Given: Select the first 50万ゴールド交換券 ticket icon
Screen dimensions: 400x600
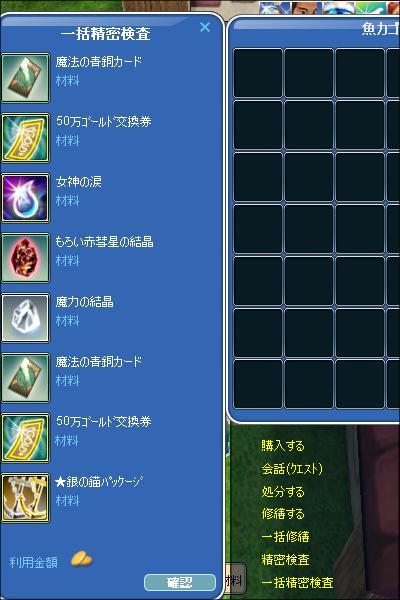Looking at the screenshot, I should (x=25, y=138).
